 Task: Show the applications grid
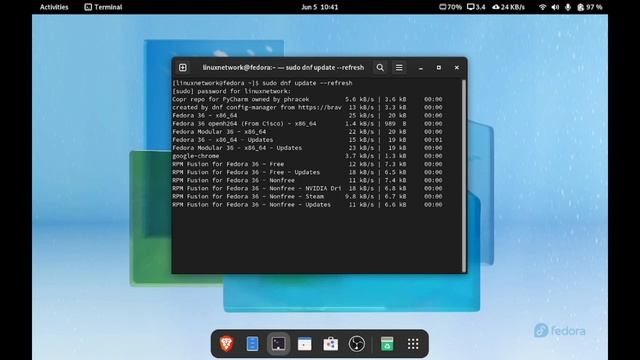413,344
